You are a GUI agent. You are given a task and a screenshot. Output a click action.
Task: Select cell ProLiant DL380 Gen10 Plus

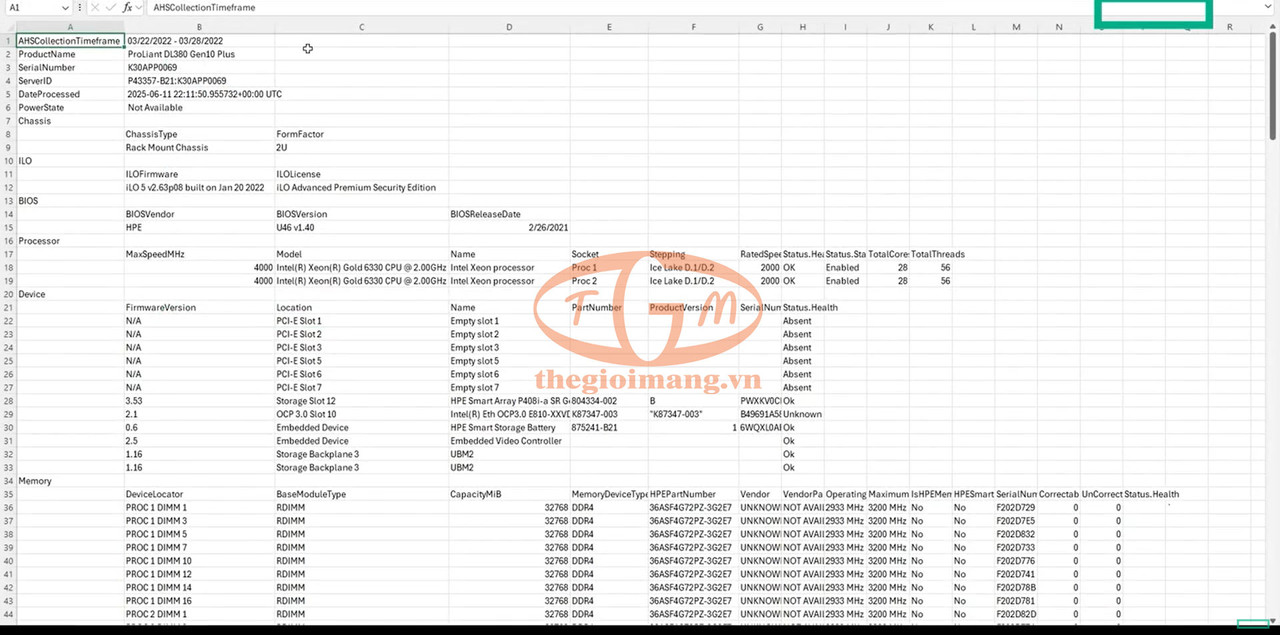tap(199, 54)
